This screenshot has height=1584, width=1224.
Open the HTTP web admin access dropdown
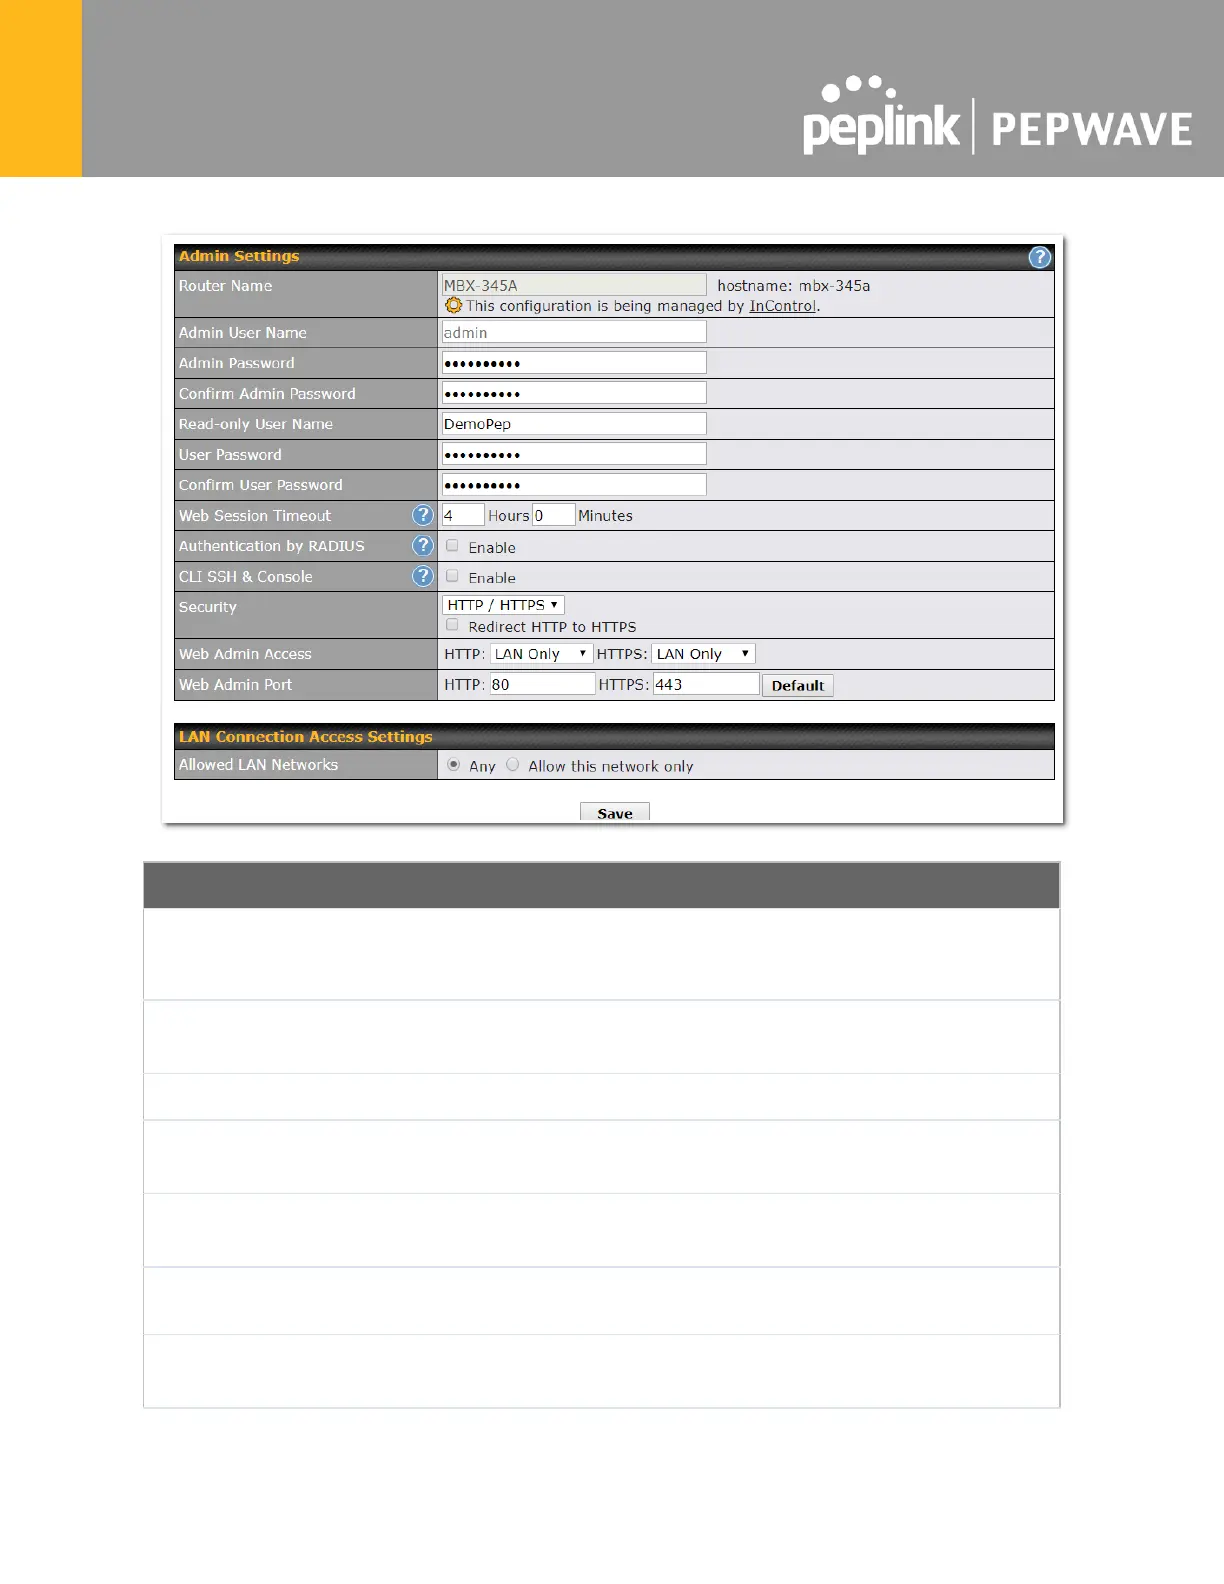point(541,654)
